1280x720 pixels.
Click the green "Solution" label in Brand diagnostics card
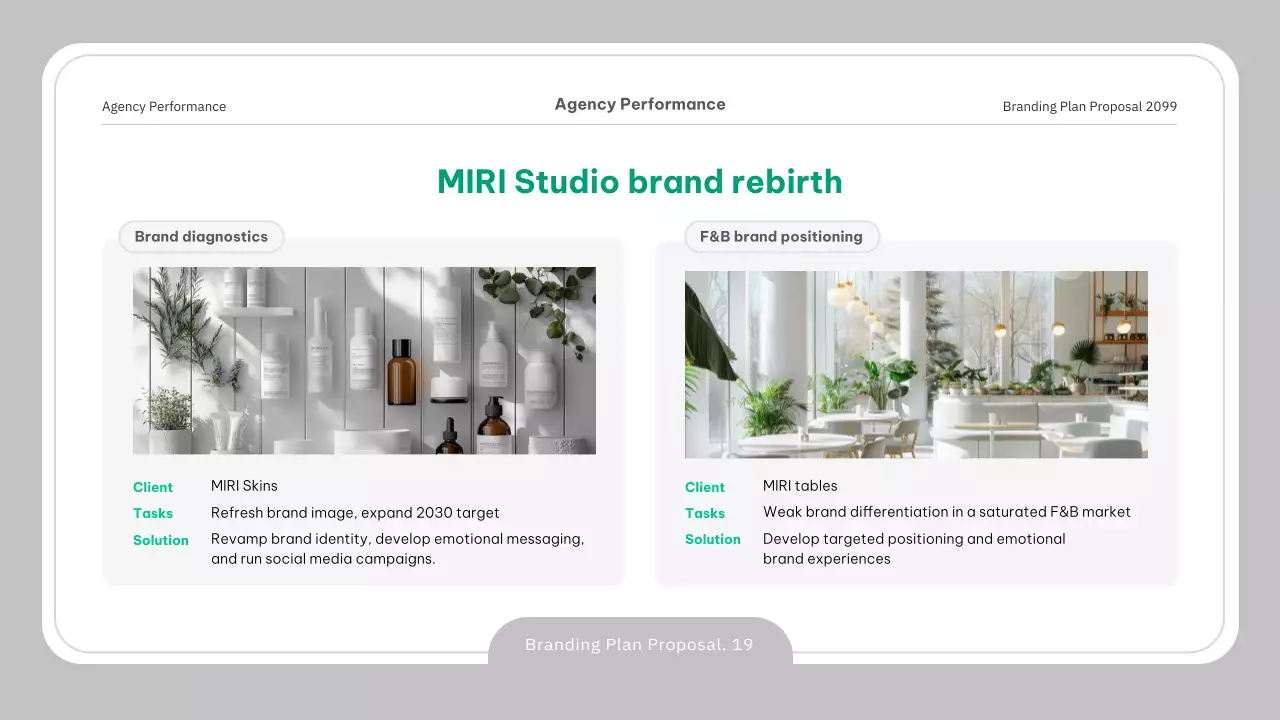coord(161,540)
